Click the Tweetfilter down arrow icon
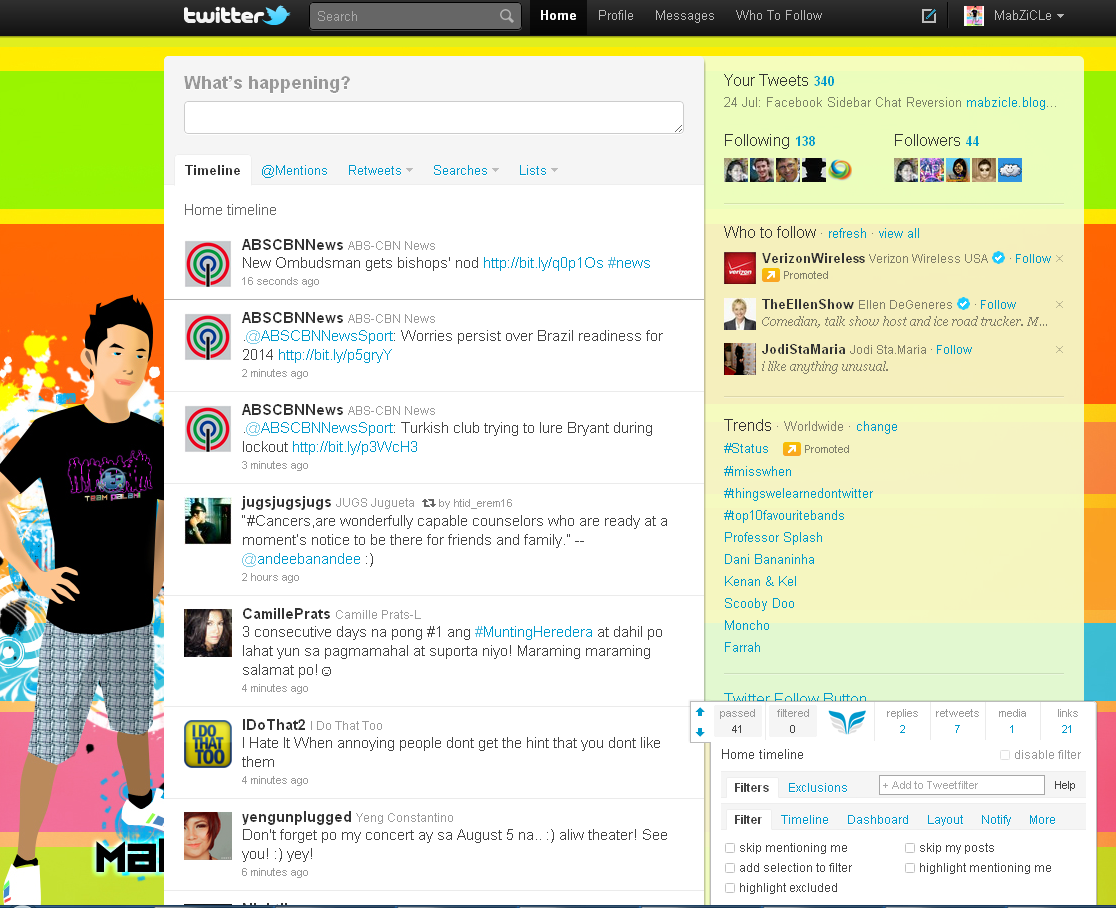Screen dimensions: 1116x908 (x=700, y=732)
